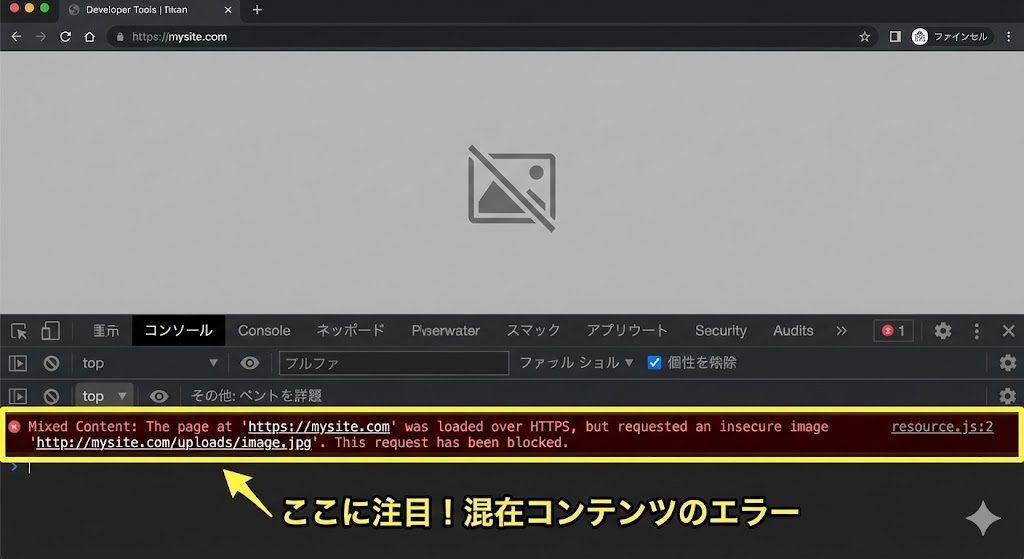This screenshot has height=559, width=1024.
Task: Click the lock icon in address bar
Action: [120, 37]
